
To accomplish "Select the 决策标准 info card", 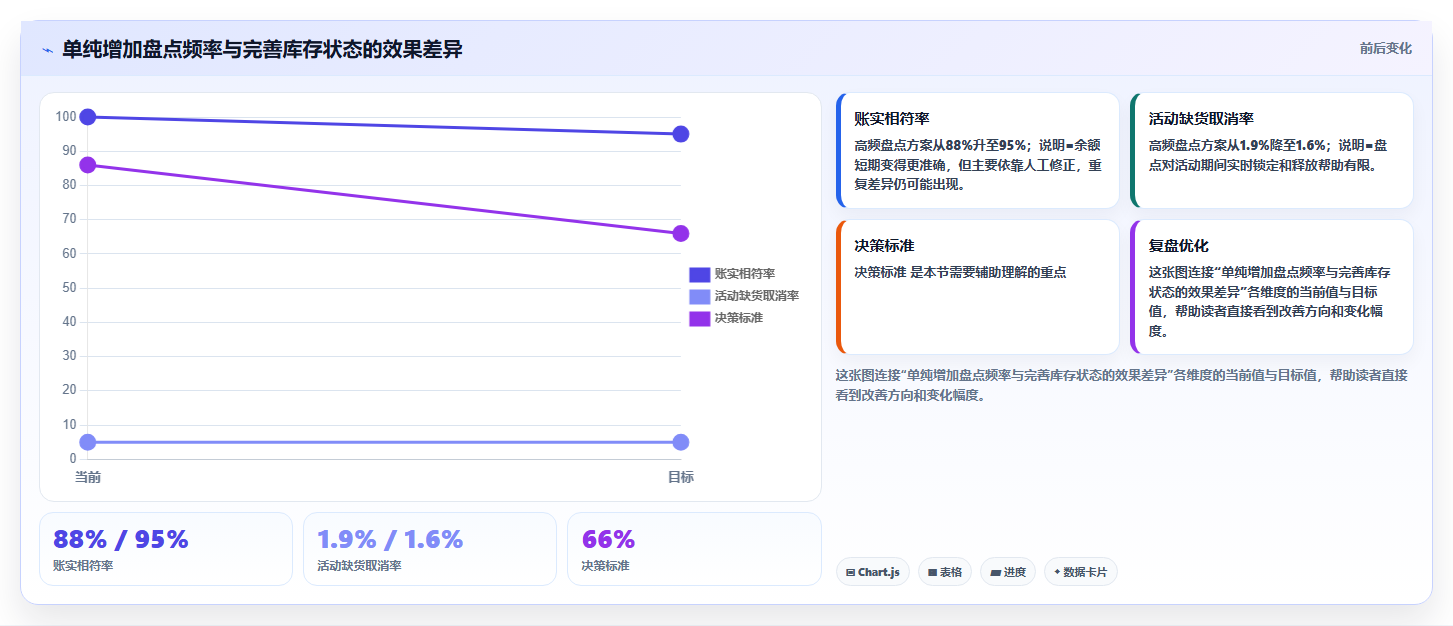I will 977,287.
